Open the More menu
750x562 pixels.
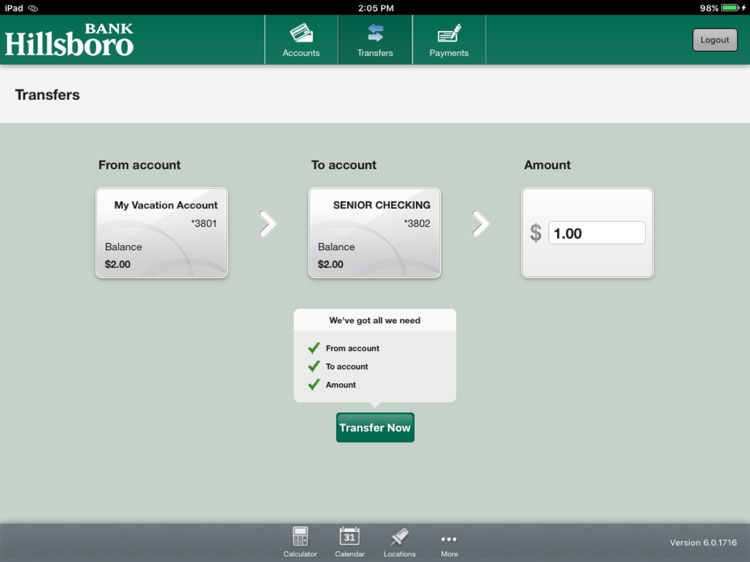click(x=449, y=544)
